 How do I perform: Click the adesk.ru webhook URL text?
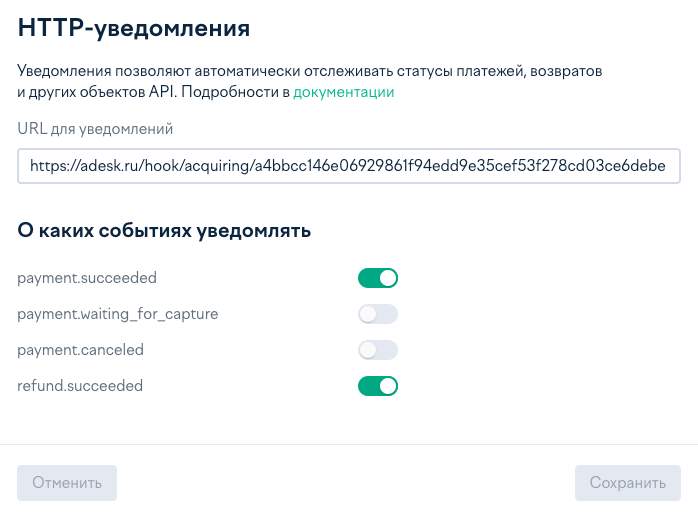coord(348,166)
